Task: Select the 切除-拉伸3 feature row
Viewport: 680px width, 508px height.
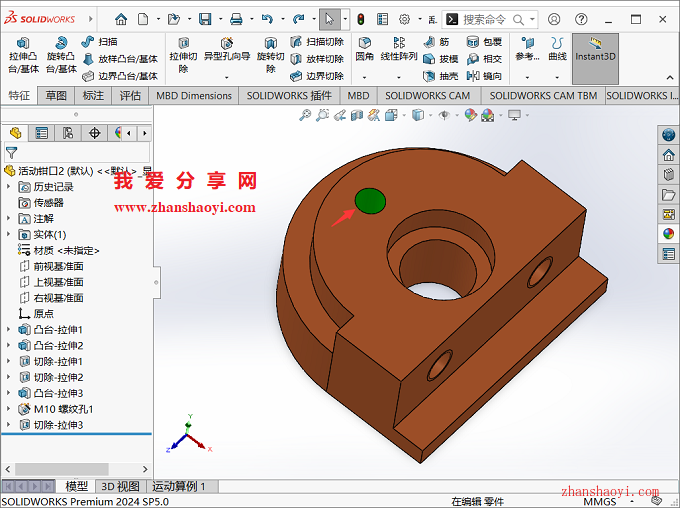Action: [x=51, y=425]
